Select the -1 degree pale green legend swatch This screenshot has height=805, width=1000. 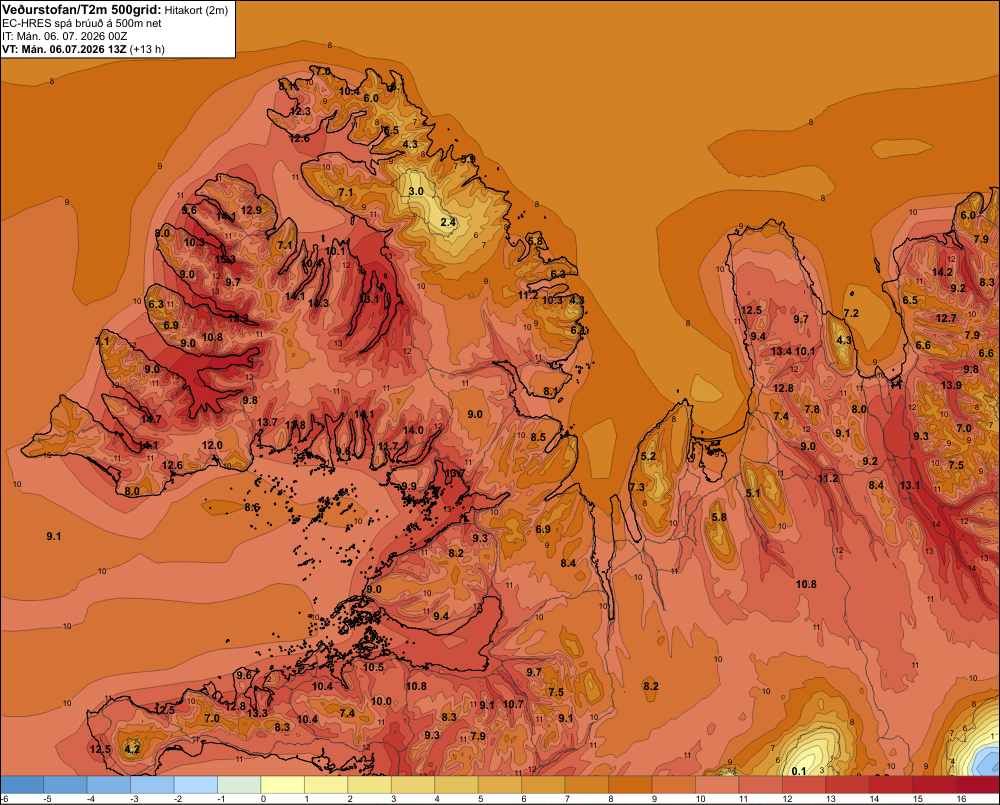(x=239, y=785)
